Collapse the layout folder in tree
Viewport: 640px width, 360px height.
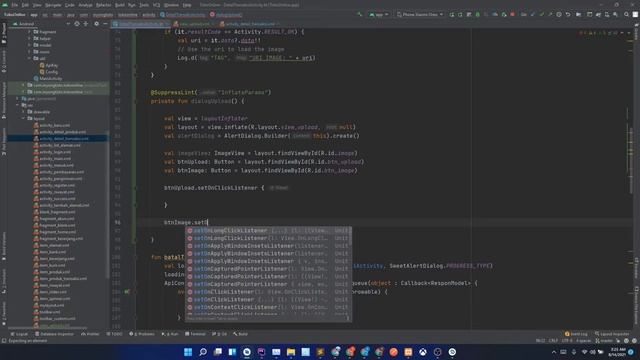coord(23,118)
